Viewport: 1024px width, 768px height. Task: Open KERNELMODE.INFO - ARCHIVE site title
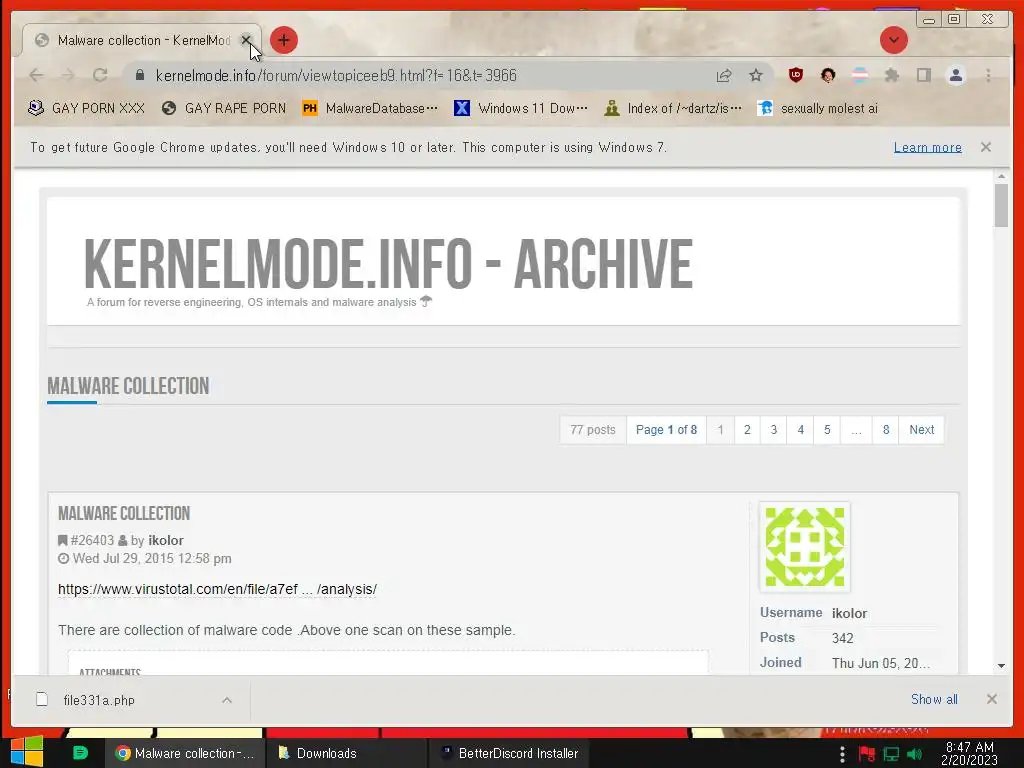[x=389, y=264]
